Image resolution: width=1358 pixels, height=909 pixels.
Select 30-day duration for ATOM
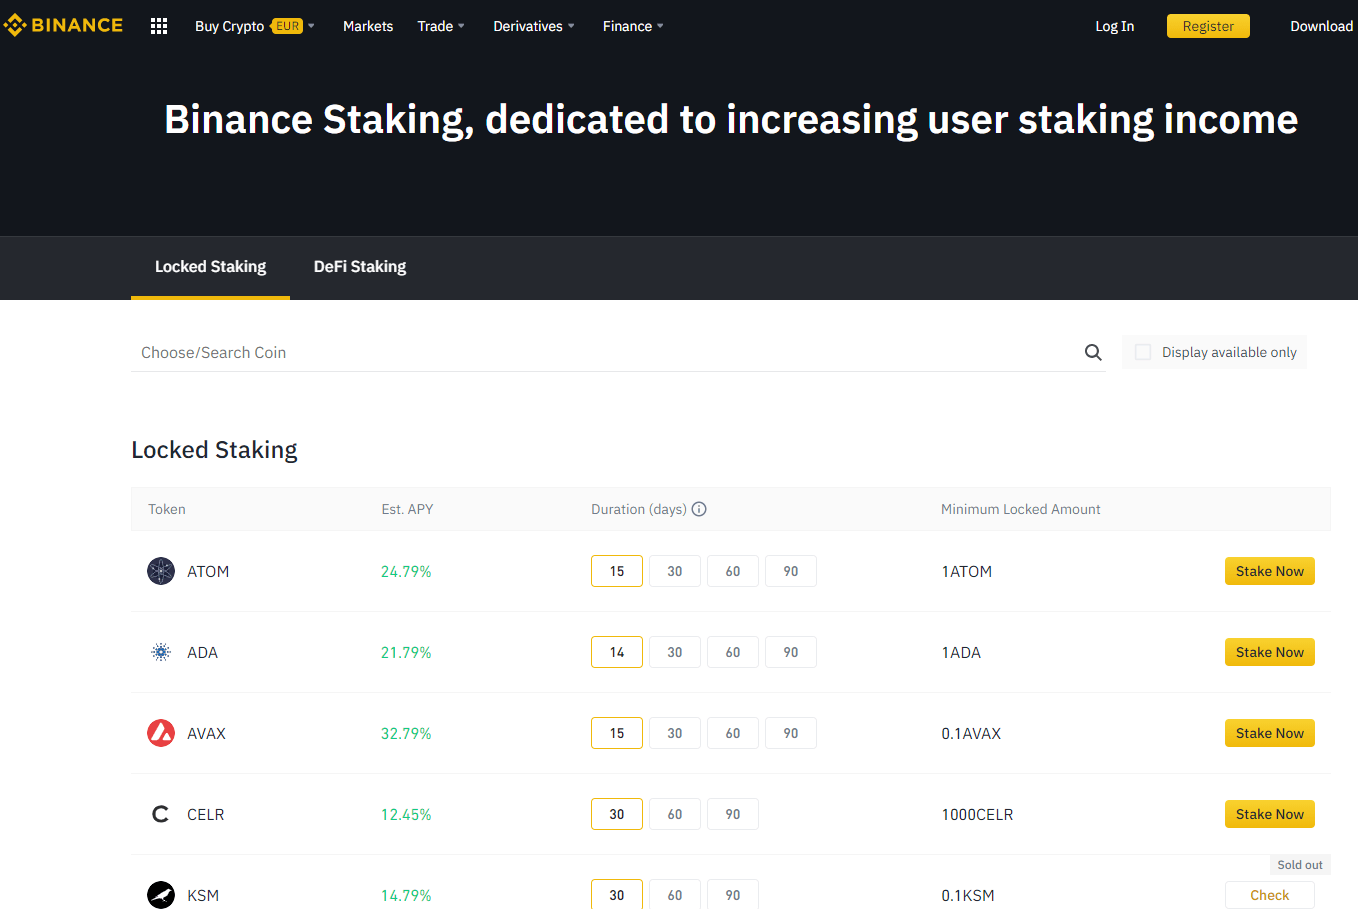pos(675,571)
